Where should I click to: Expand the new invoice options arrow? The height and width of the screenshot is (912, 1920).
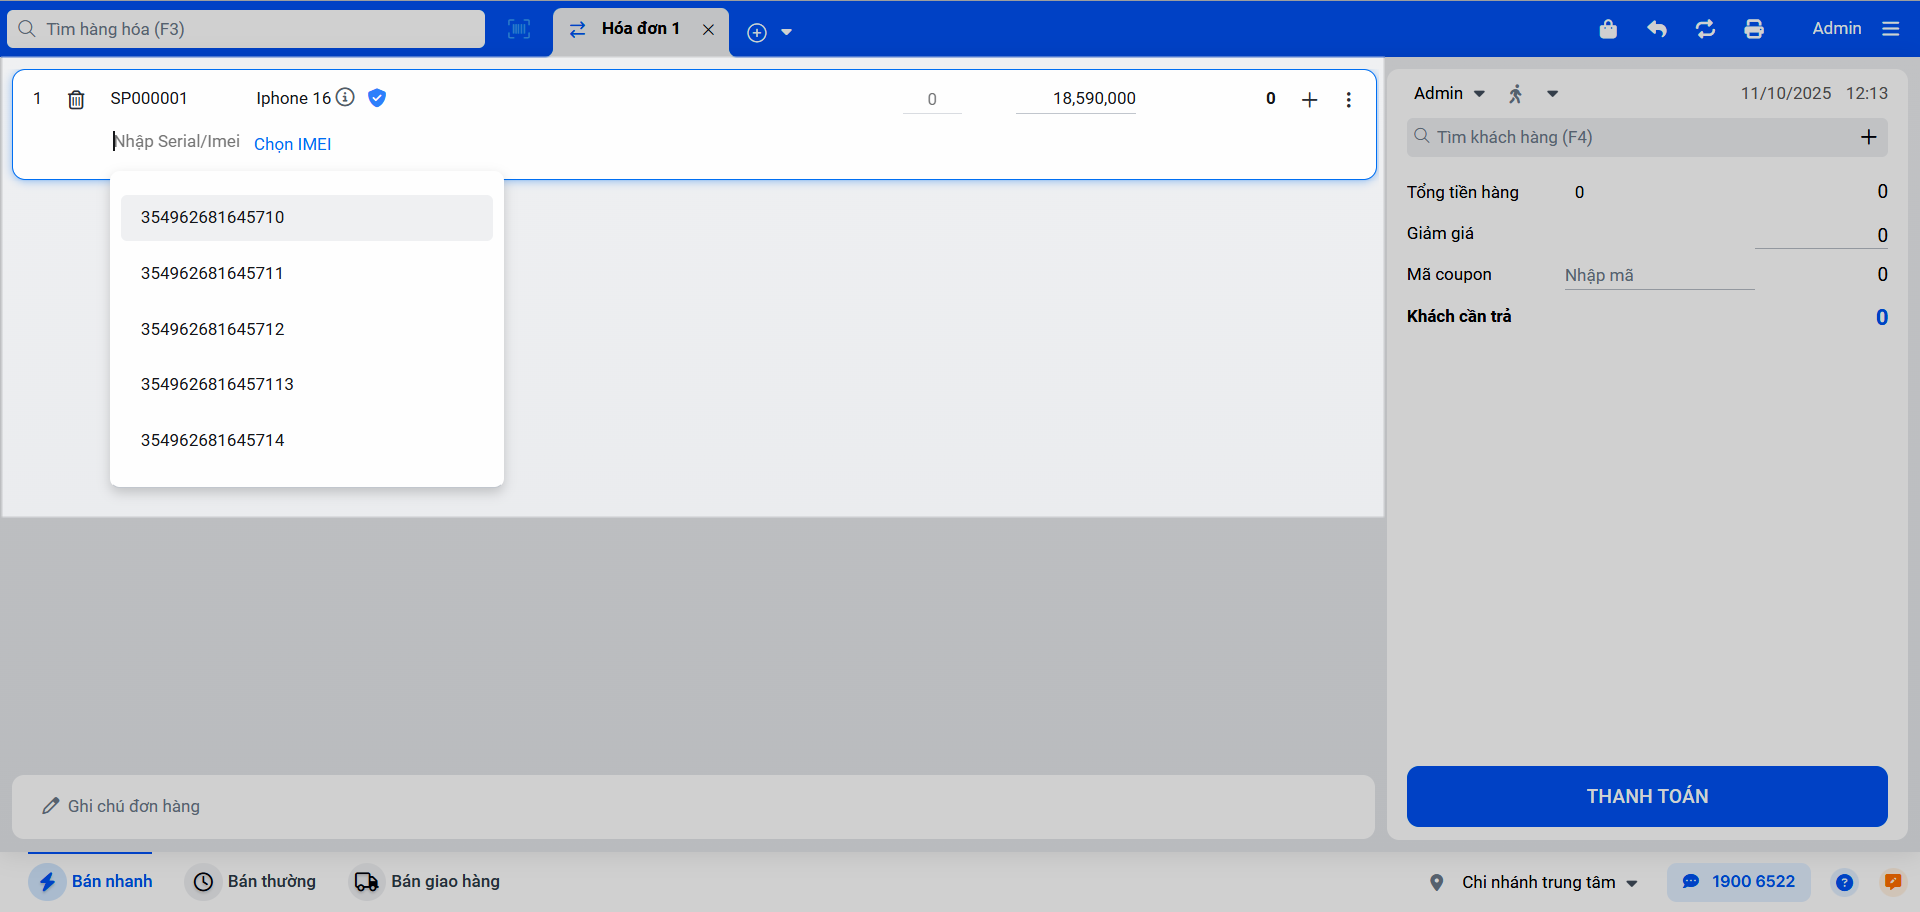pos(787,32)
